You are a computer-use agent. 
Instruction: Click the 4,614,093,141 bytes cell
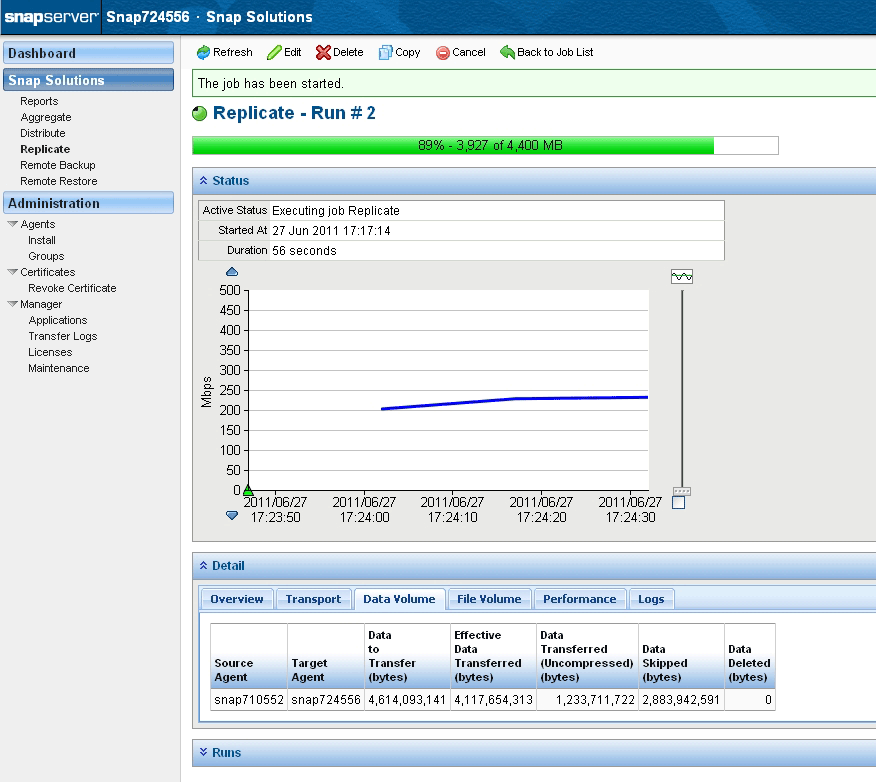(x=407, y=700)
